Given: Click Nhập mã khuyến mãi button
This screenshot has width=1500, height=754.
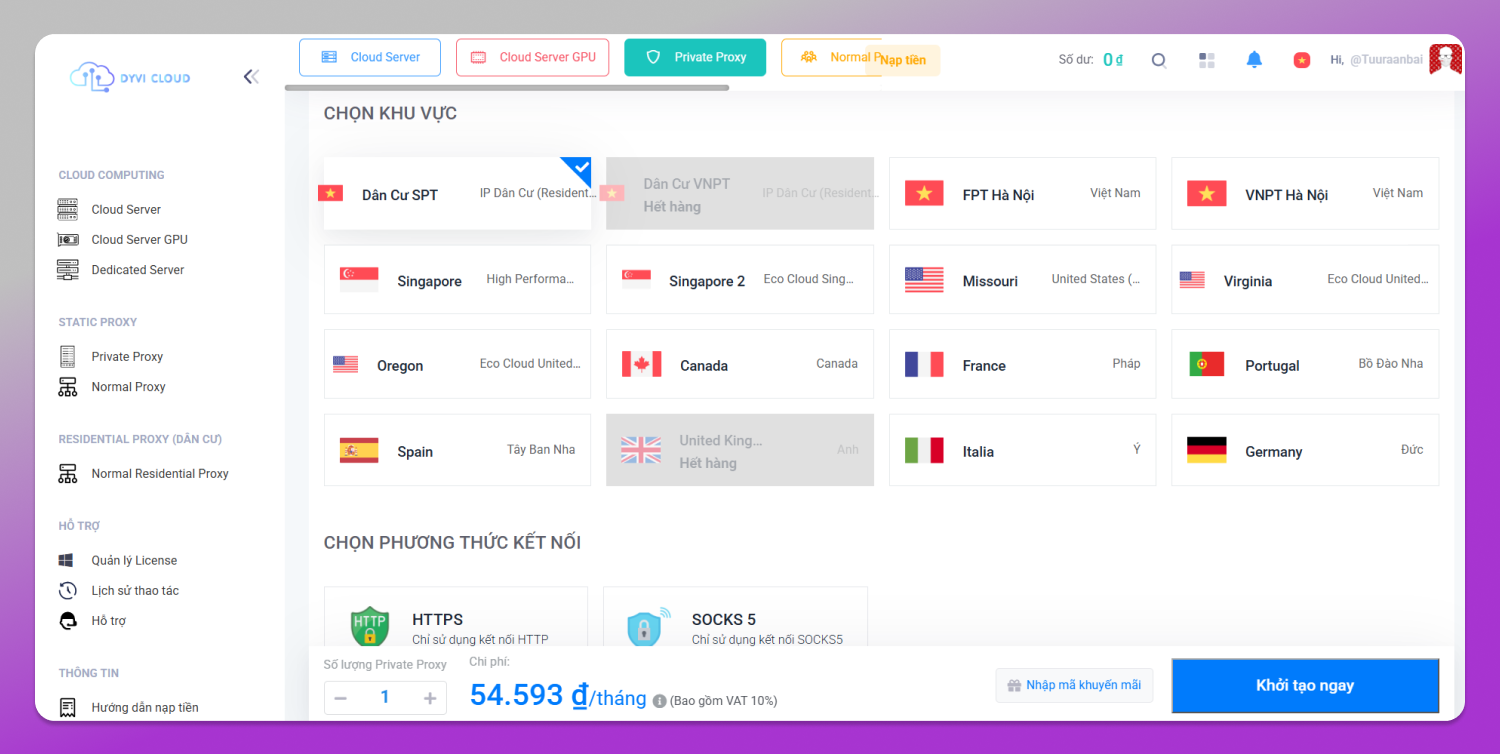Looking at the screenshot, I should 1074,685.
